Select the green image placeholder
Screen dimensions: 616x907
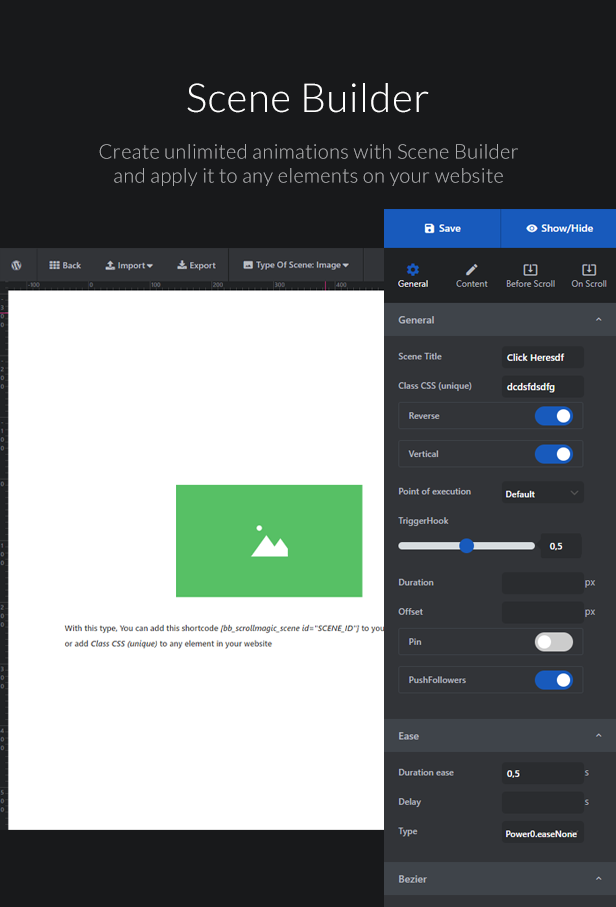269,541
